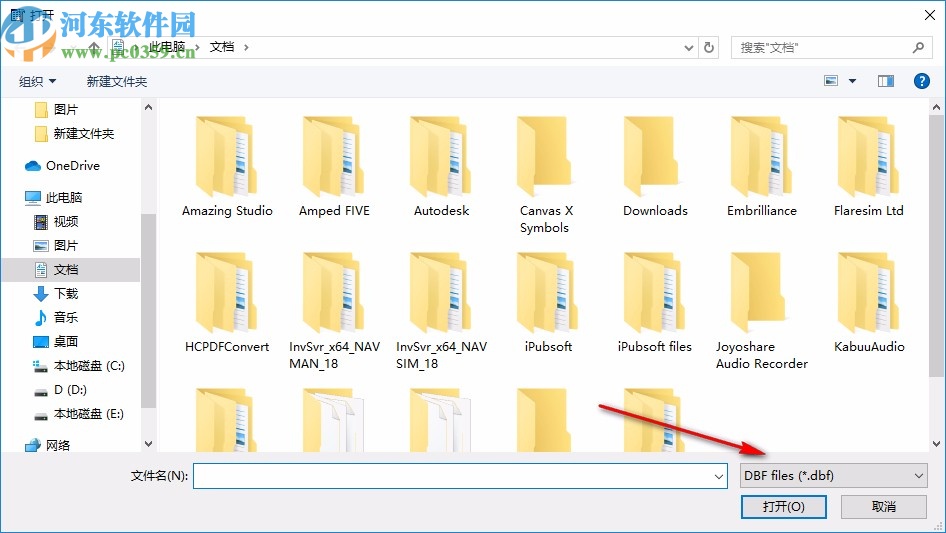The image size is (946, 533).
Task: Open DBF files type dropdown
Action: click(x=834, y=476)
